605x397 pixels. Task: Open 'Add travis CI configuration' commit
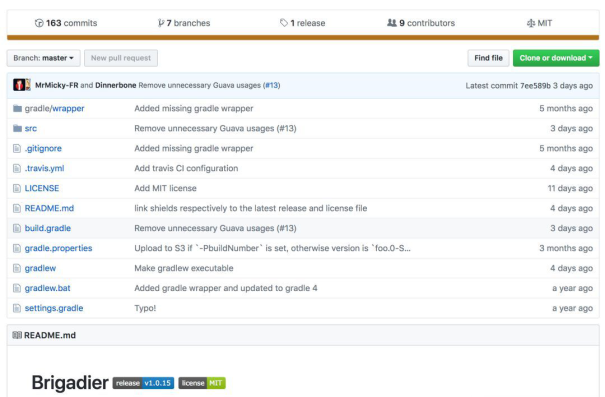click(x=186, y=169)
